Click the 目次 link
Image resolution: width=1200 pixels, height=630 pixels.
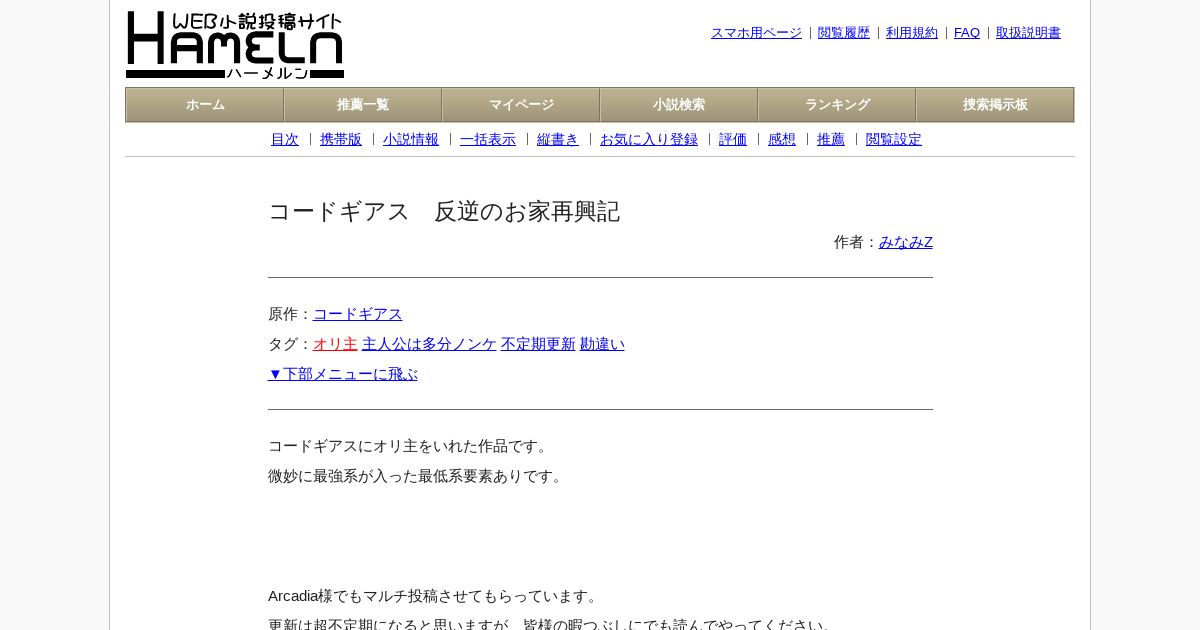click(x=285, y=140)
